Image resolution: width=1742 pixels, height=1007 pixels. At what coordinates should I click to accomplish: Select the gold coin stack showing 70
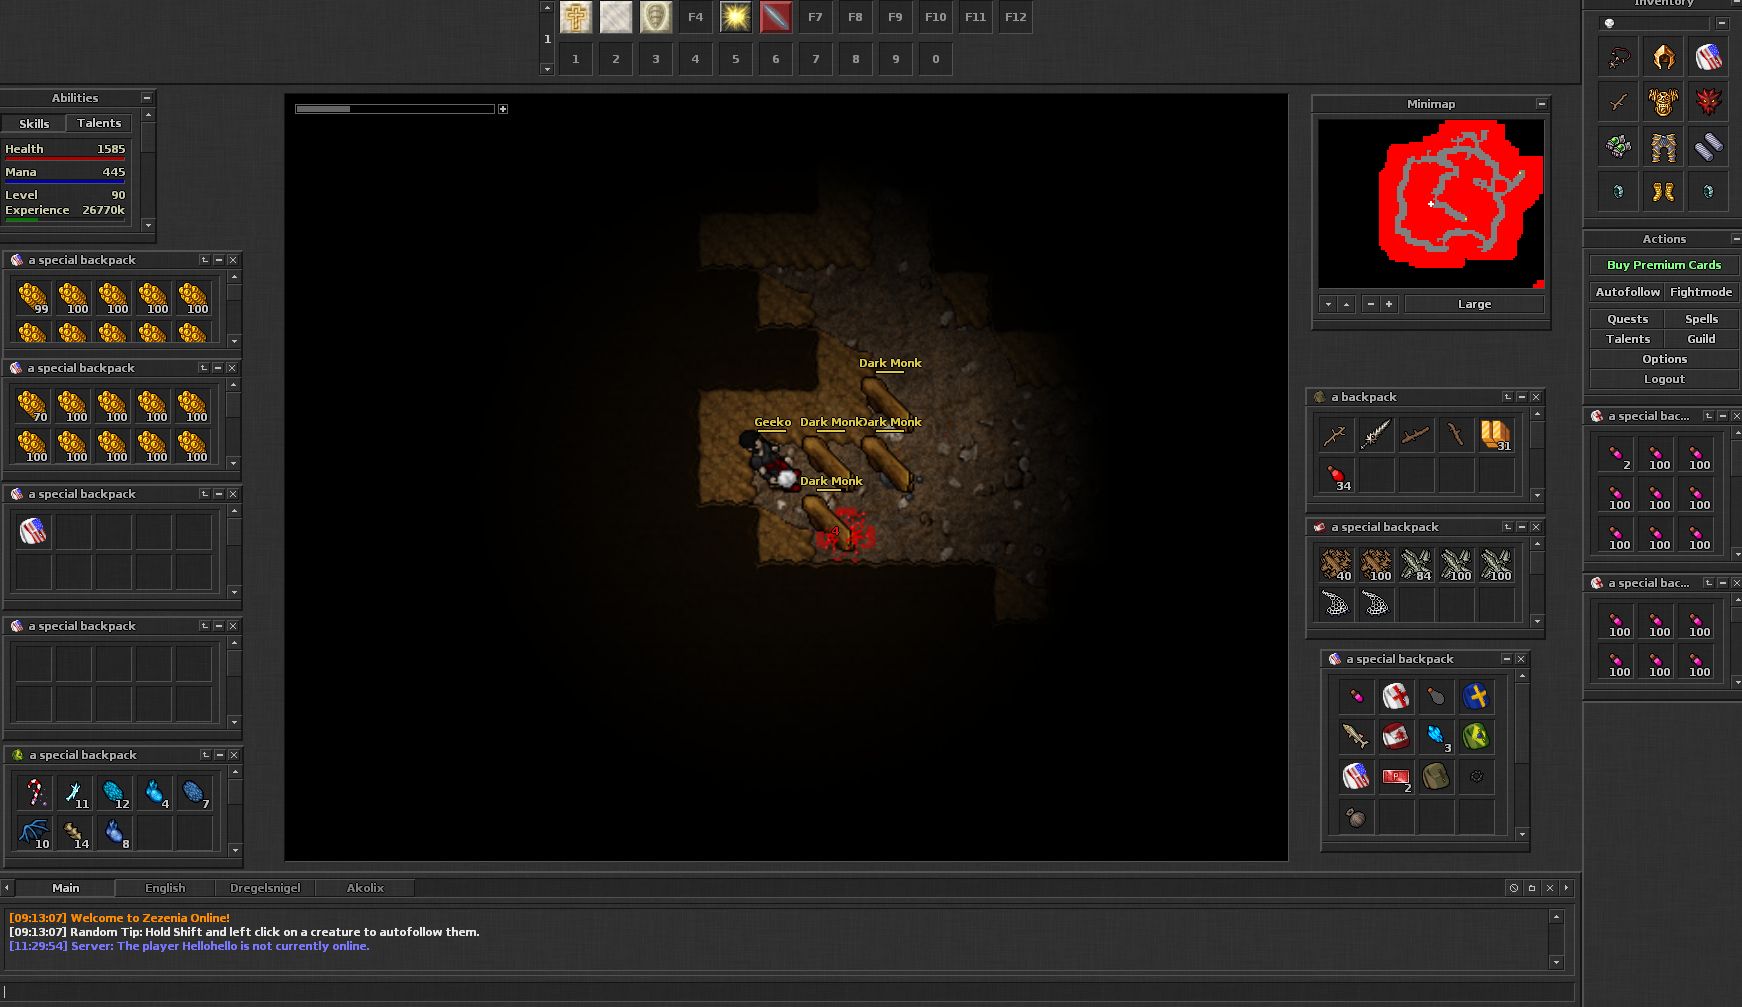click(33, 406)
